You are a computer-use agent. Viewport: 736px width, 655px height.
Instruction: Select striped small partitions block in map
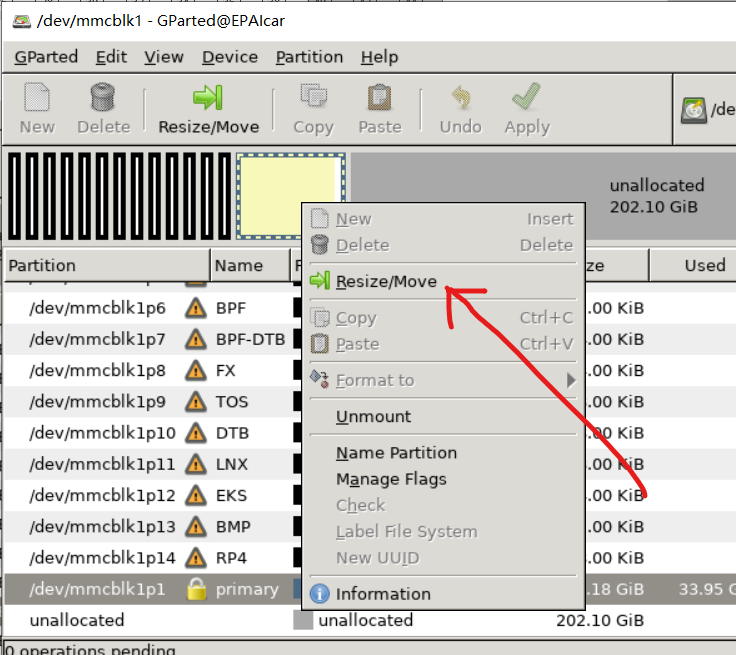pos(119,196)
